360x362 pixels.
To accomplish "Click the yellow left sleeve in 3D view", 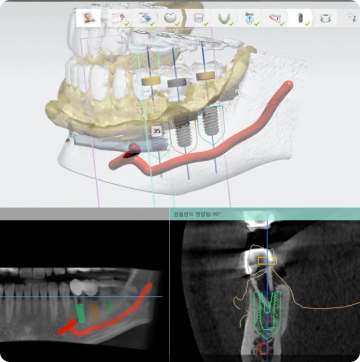I will point(151,81).
